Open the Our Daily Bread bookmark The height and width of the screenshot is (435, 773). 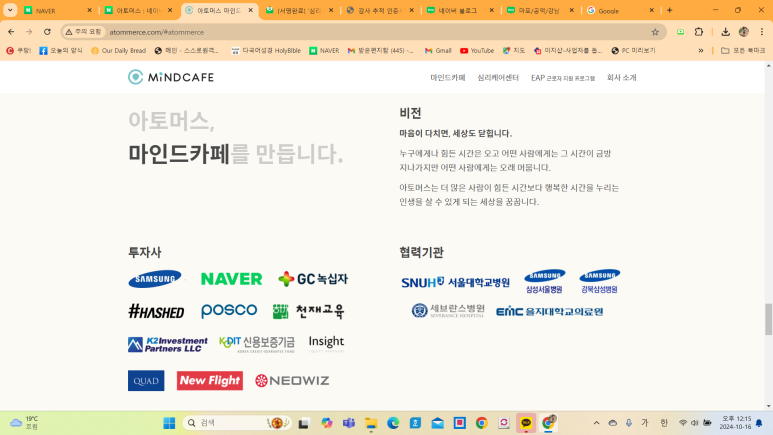pos(118,50)
